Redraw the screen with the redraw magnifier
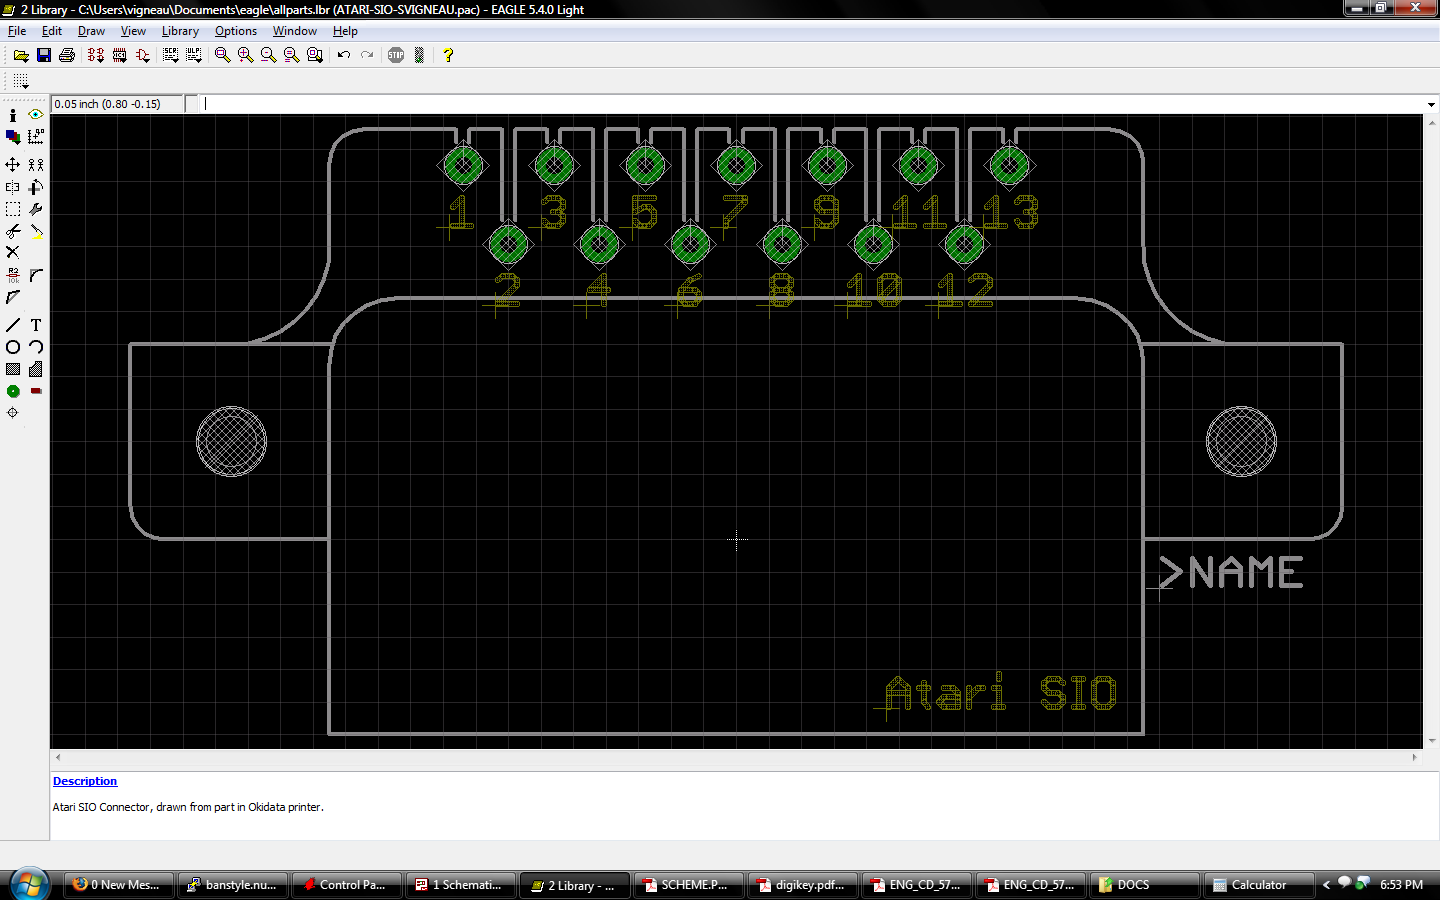 (x=291, y=55)
